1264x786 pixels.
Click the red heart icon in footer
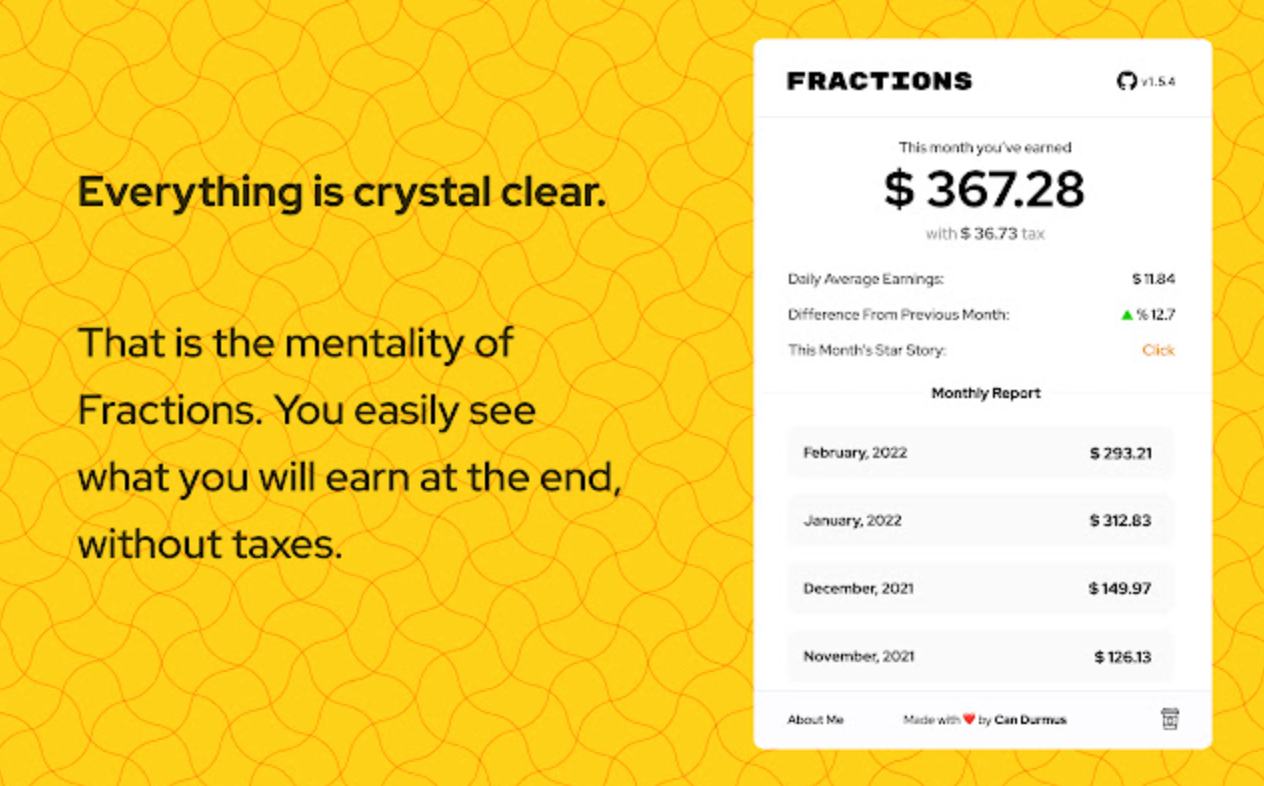[x=969, y=718]
